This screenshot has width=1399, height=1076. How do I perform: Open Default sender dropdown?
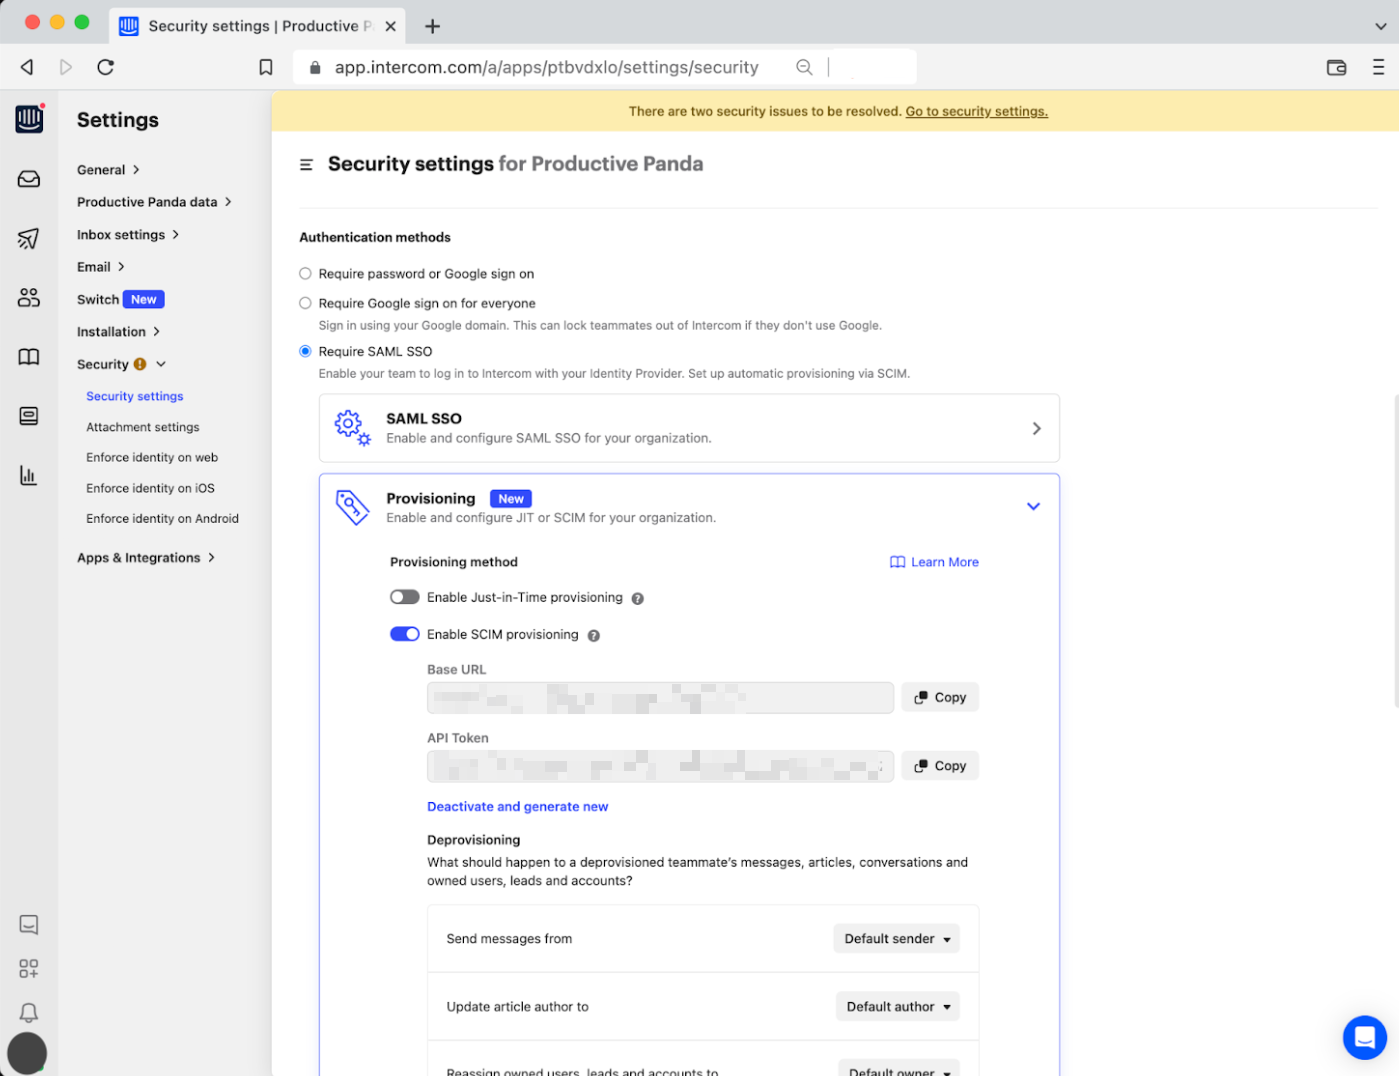[896, 938]
